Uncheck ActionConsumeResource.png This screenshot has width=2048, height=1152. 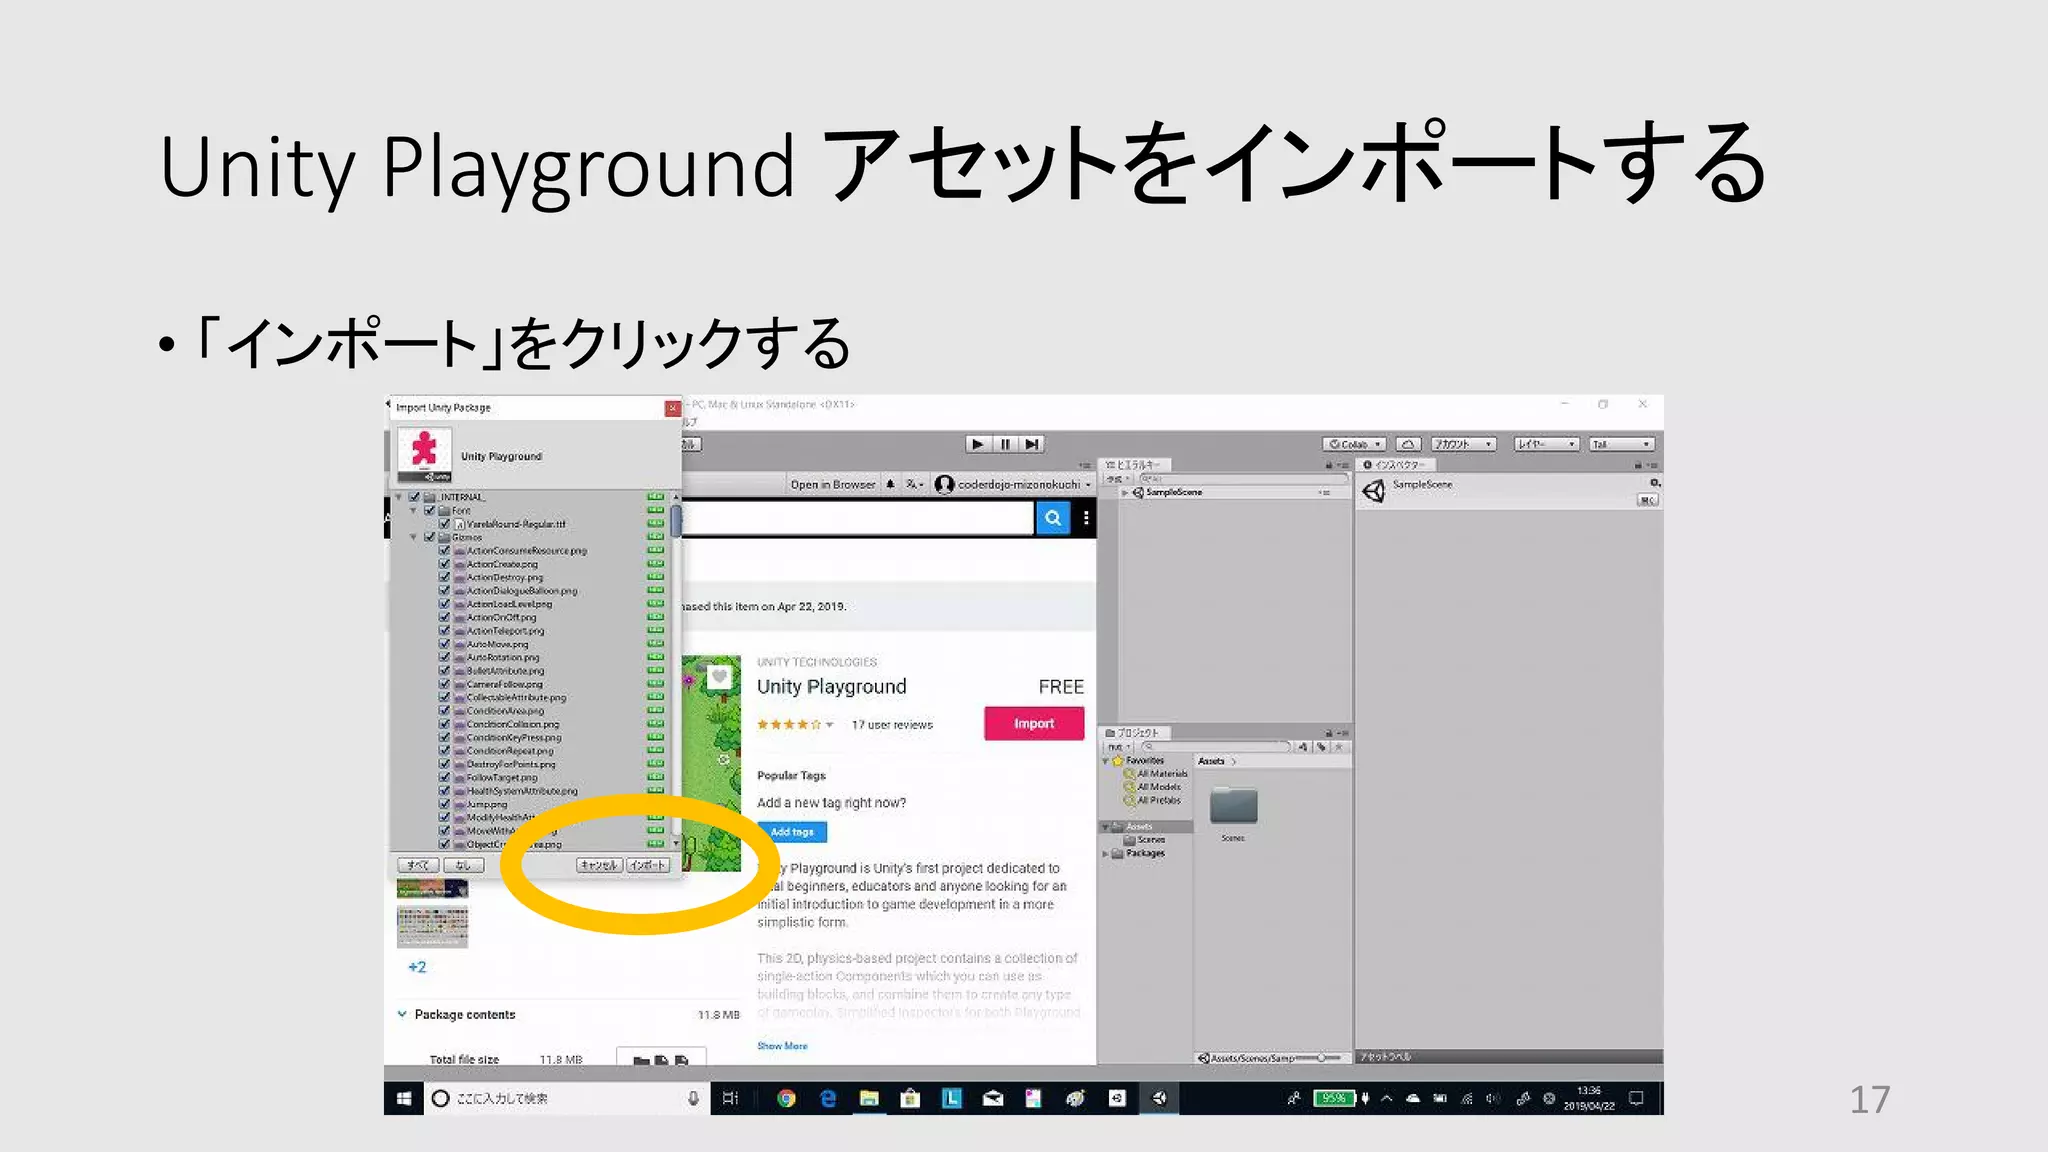(x=444, y=551)
